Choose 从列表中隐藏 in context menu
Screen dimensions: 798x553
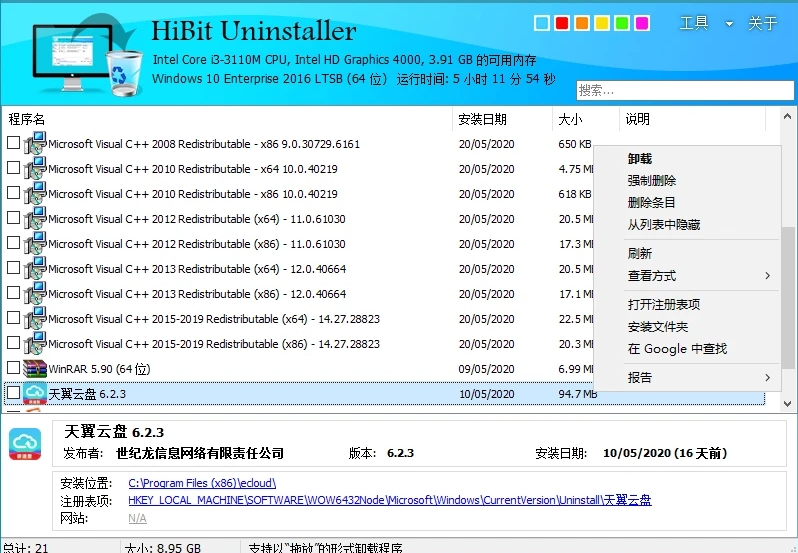664,224
